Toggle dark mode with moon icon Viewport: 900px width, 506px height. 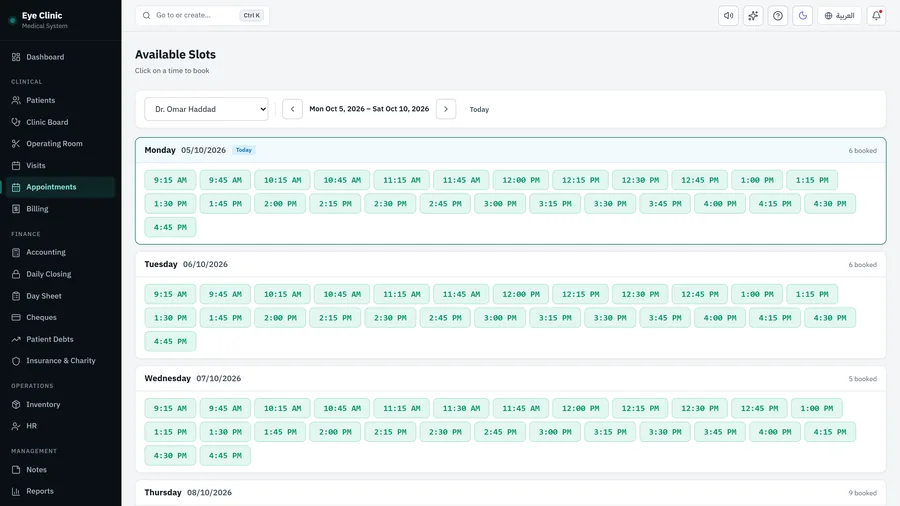(x=802, y=15)
